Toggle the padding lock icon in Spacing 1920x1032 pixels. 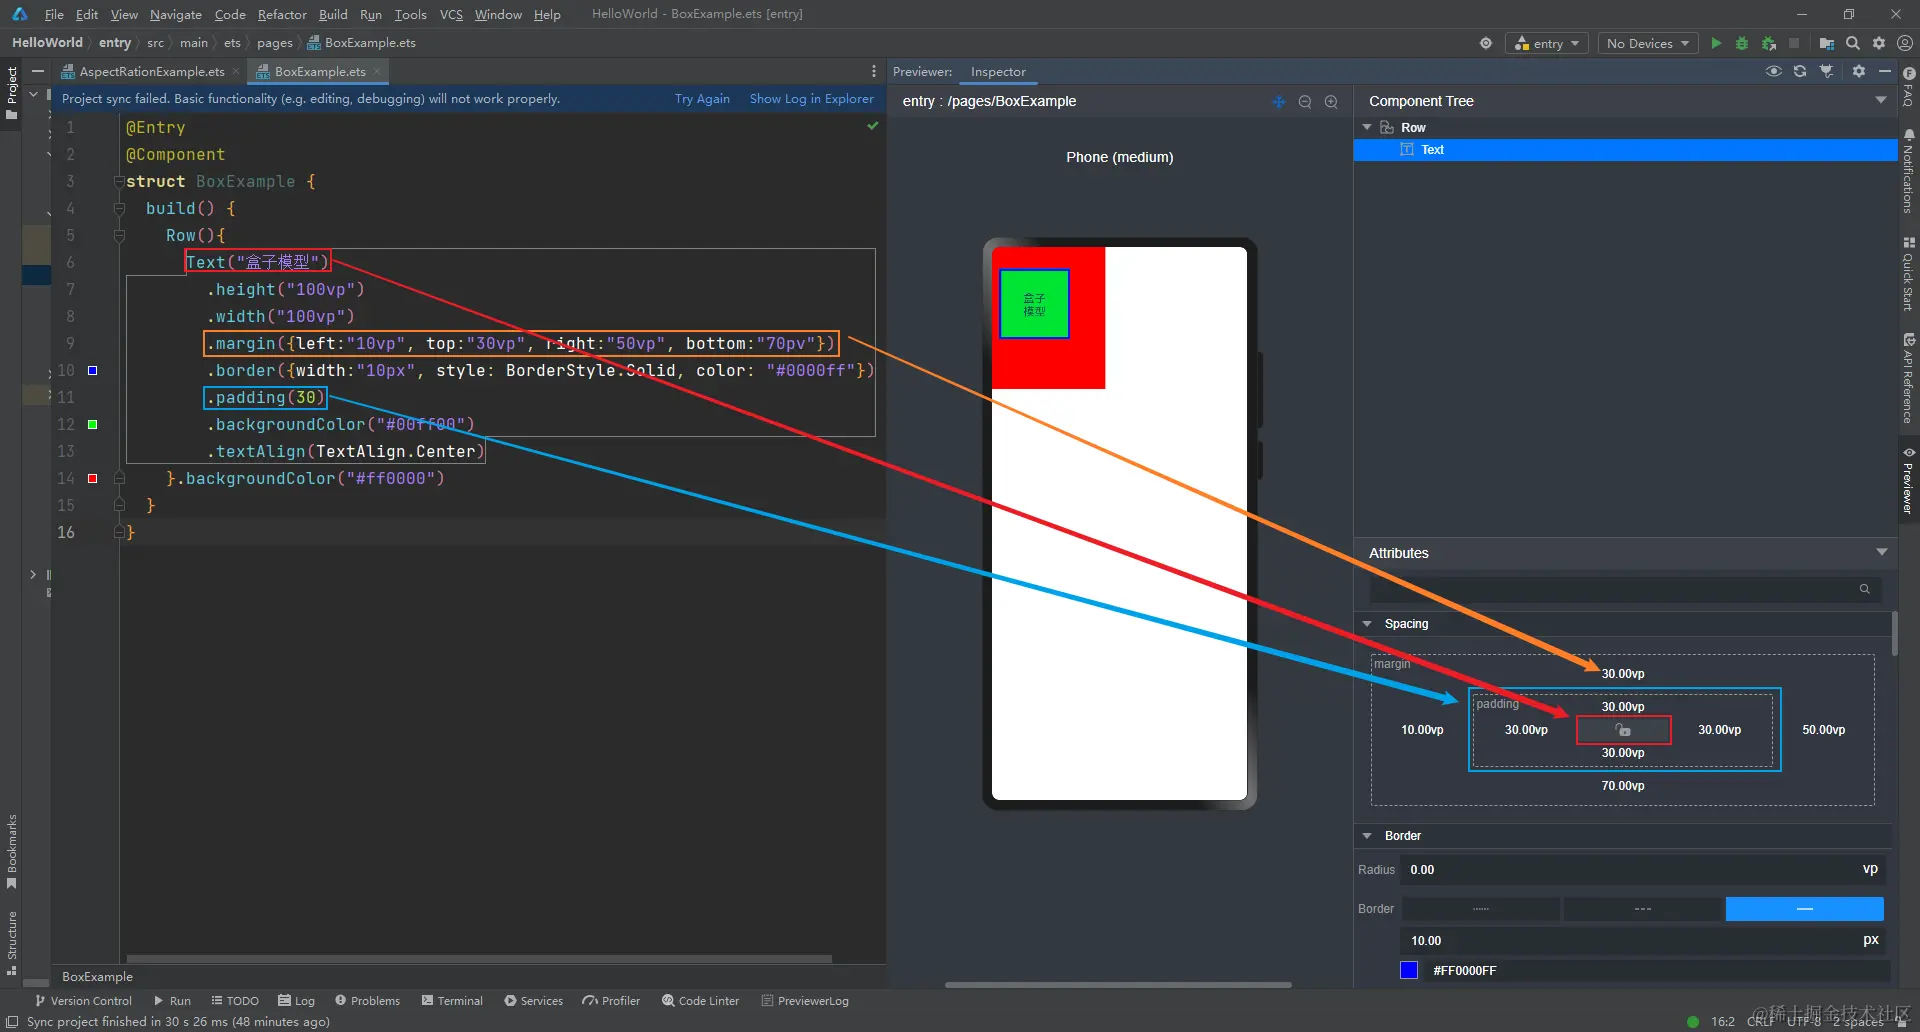coord(1623,730)
